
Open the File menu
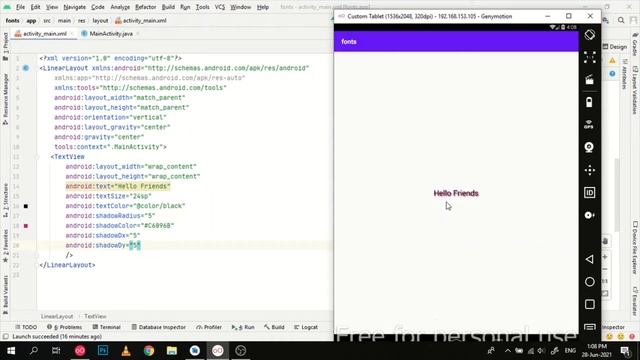20,7
